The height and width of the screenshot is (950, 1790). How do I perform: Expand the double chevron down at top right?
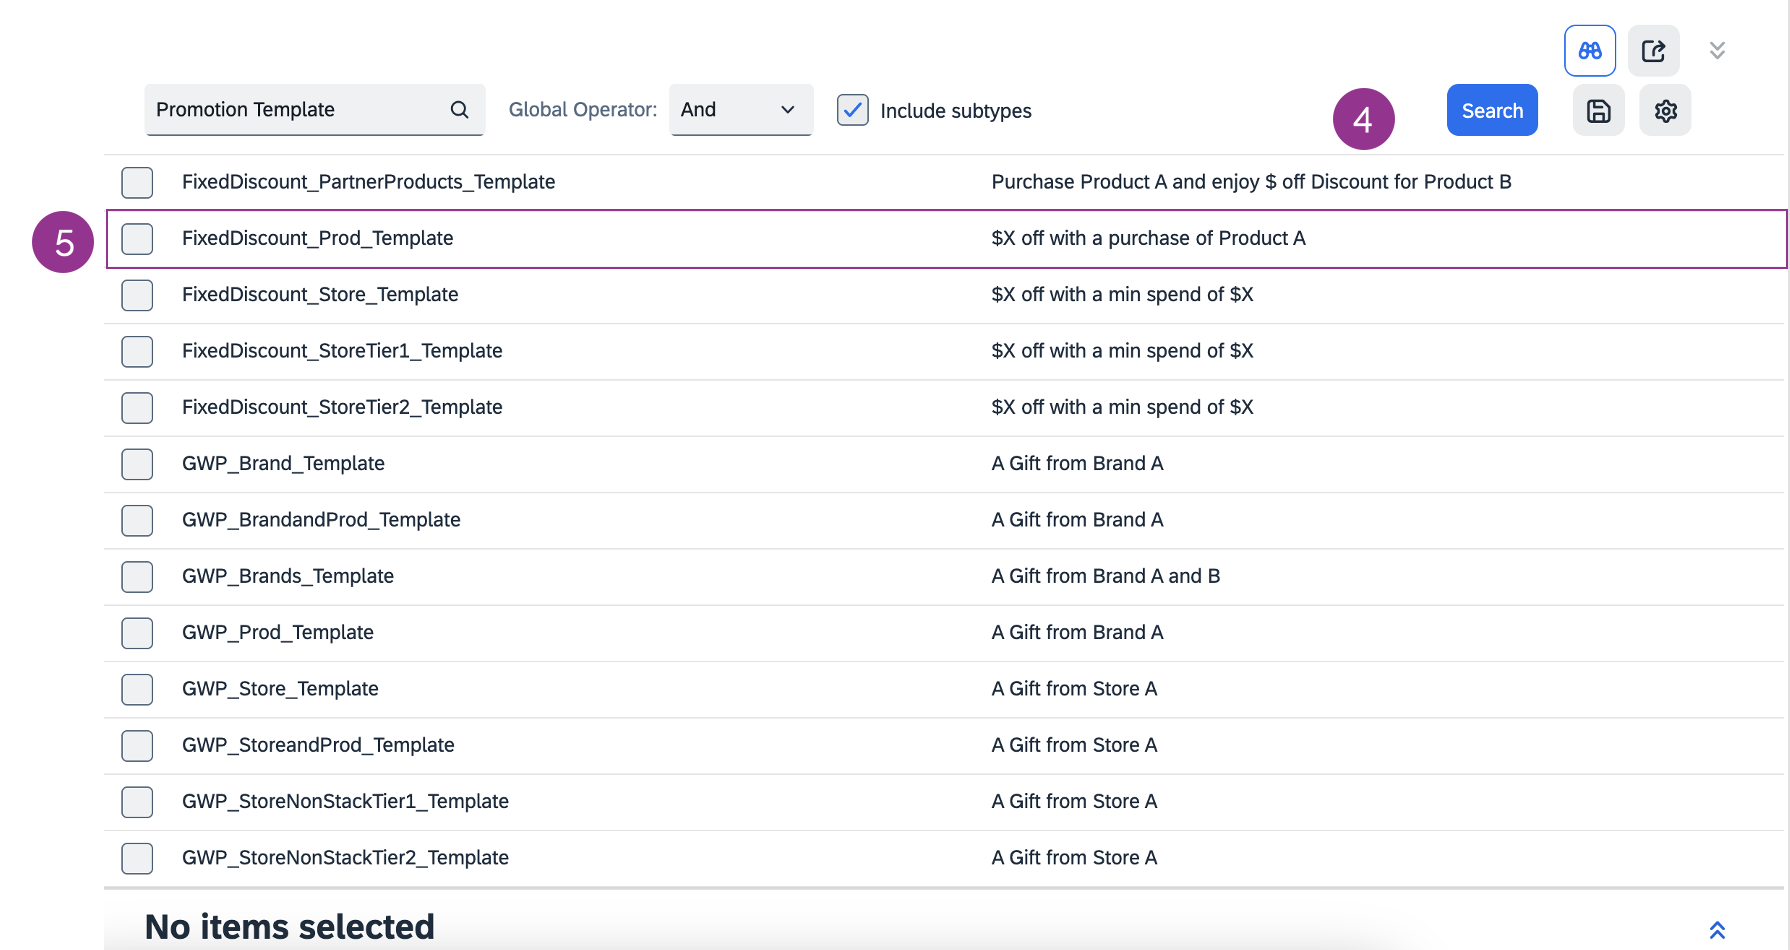click(1717, 51)
